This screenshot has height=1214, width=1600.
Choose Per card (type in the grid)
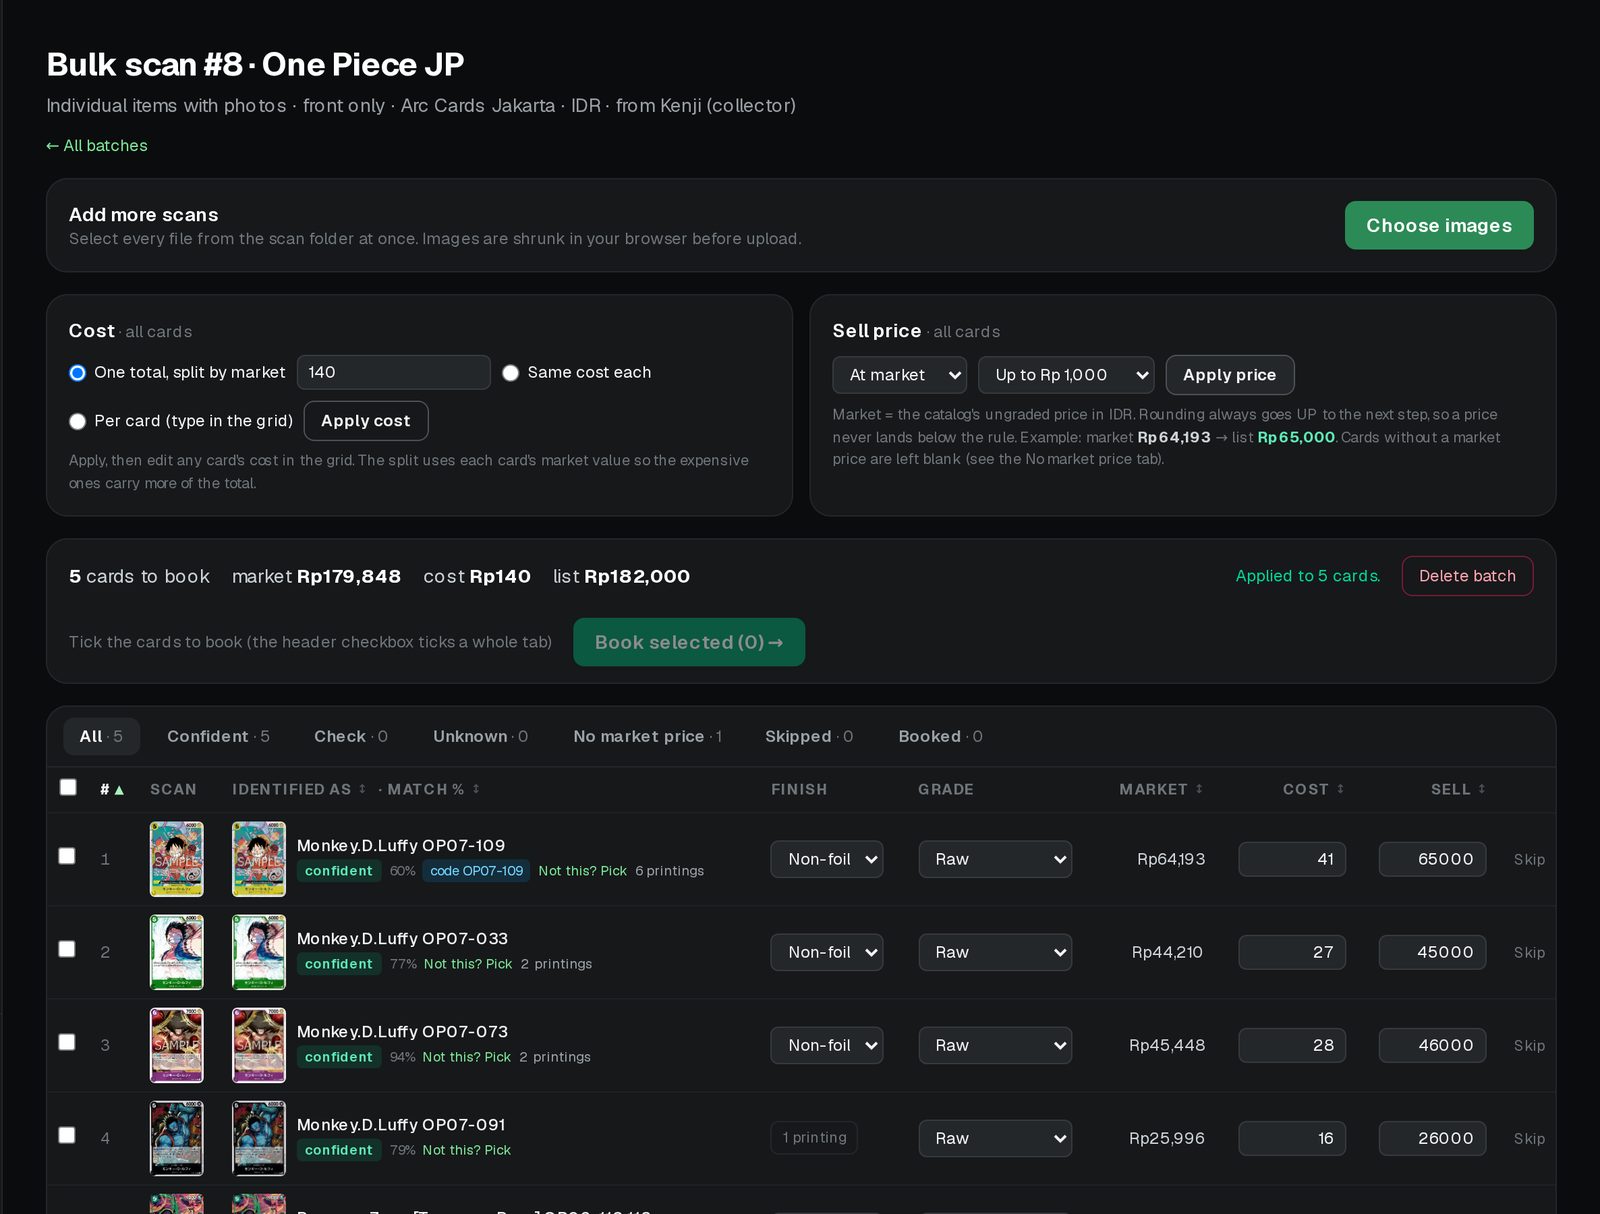(x=77, y=421)
